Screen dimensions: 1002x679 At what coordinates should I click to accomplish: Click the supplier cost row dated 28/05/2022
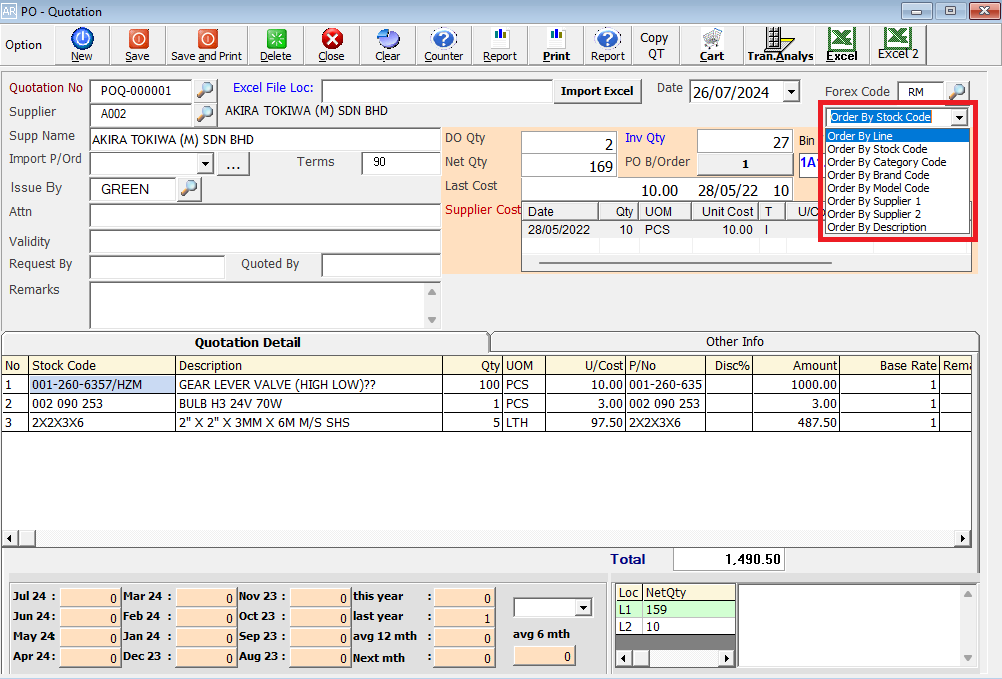[x=671, y=229]
